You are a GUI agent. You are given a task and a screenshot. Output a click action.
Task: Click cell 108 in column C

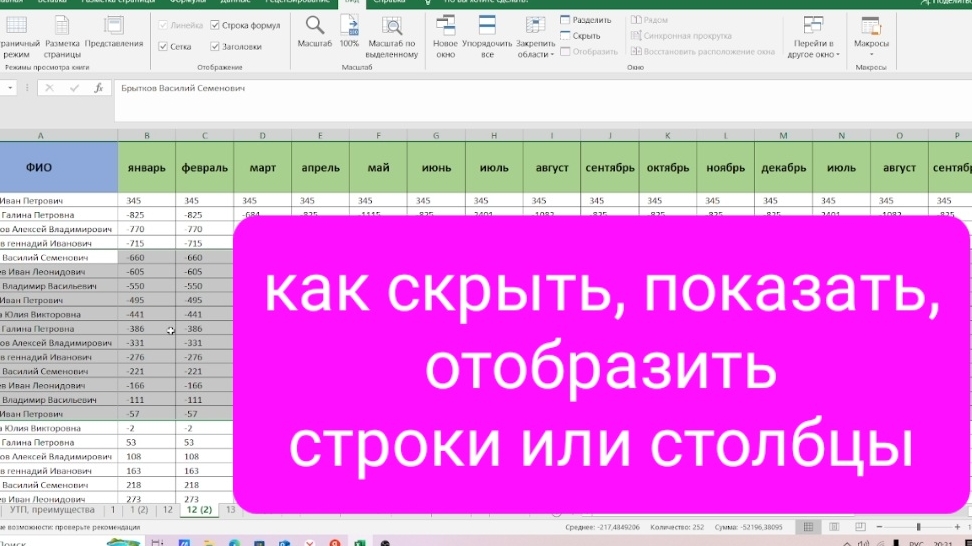205,456
